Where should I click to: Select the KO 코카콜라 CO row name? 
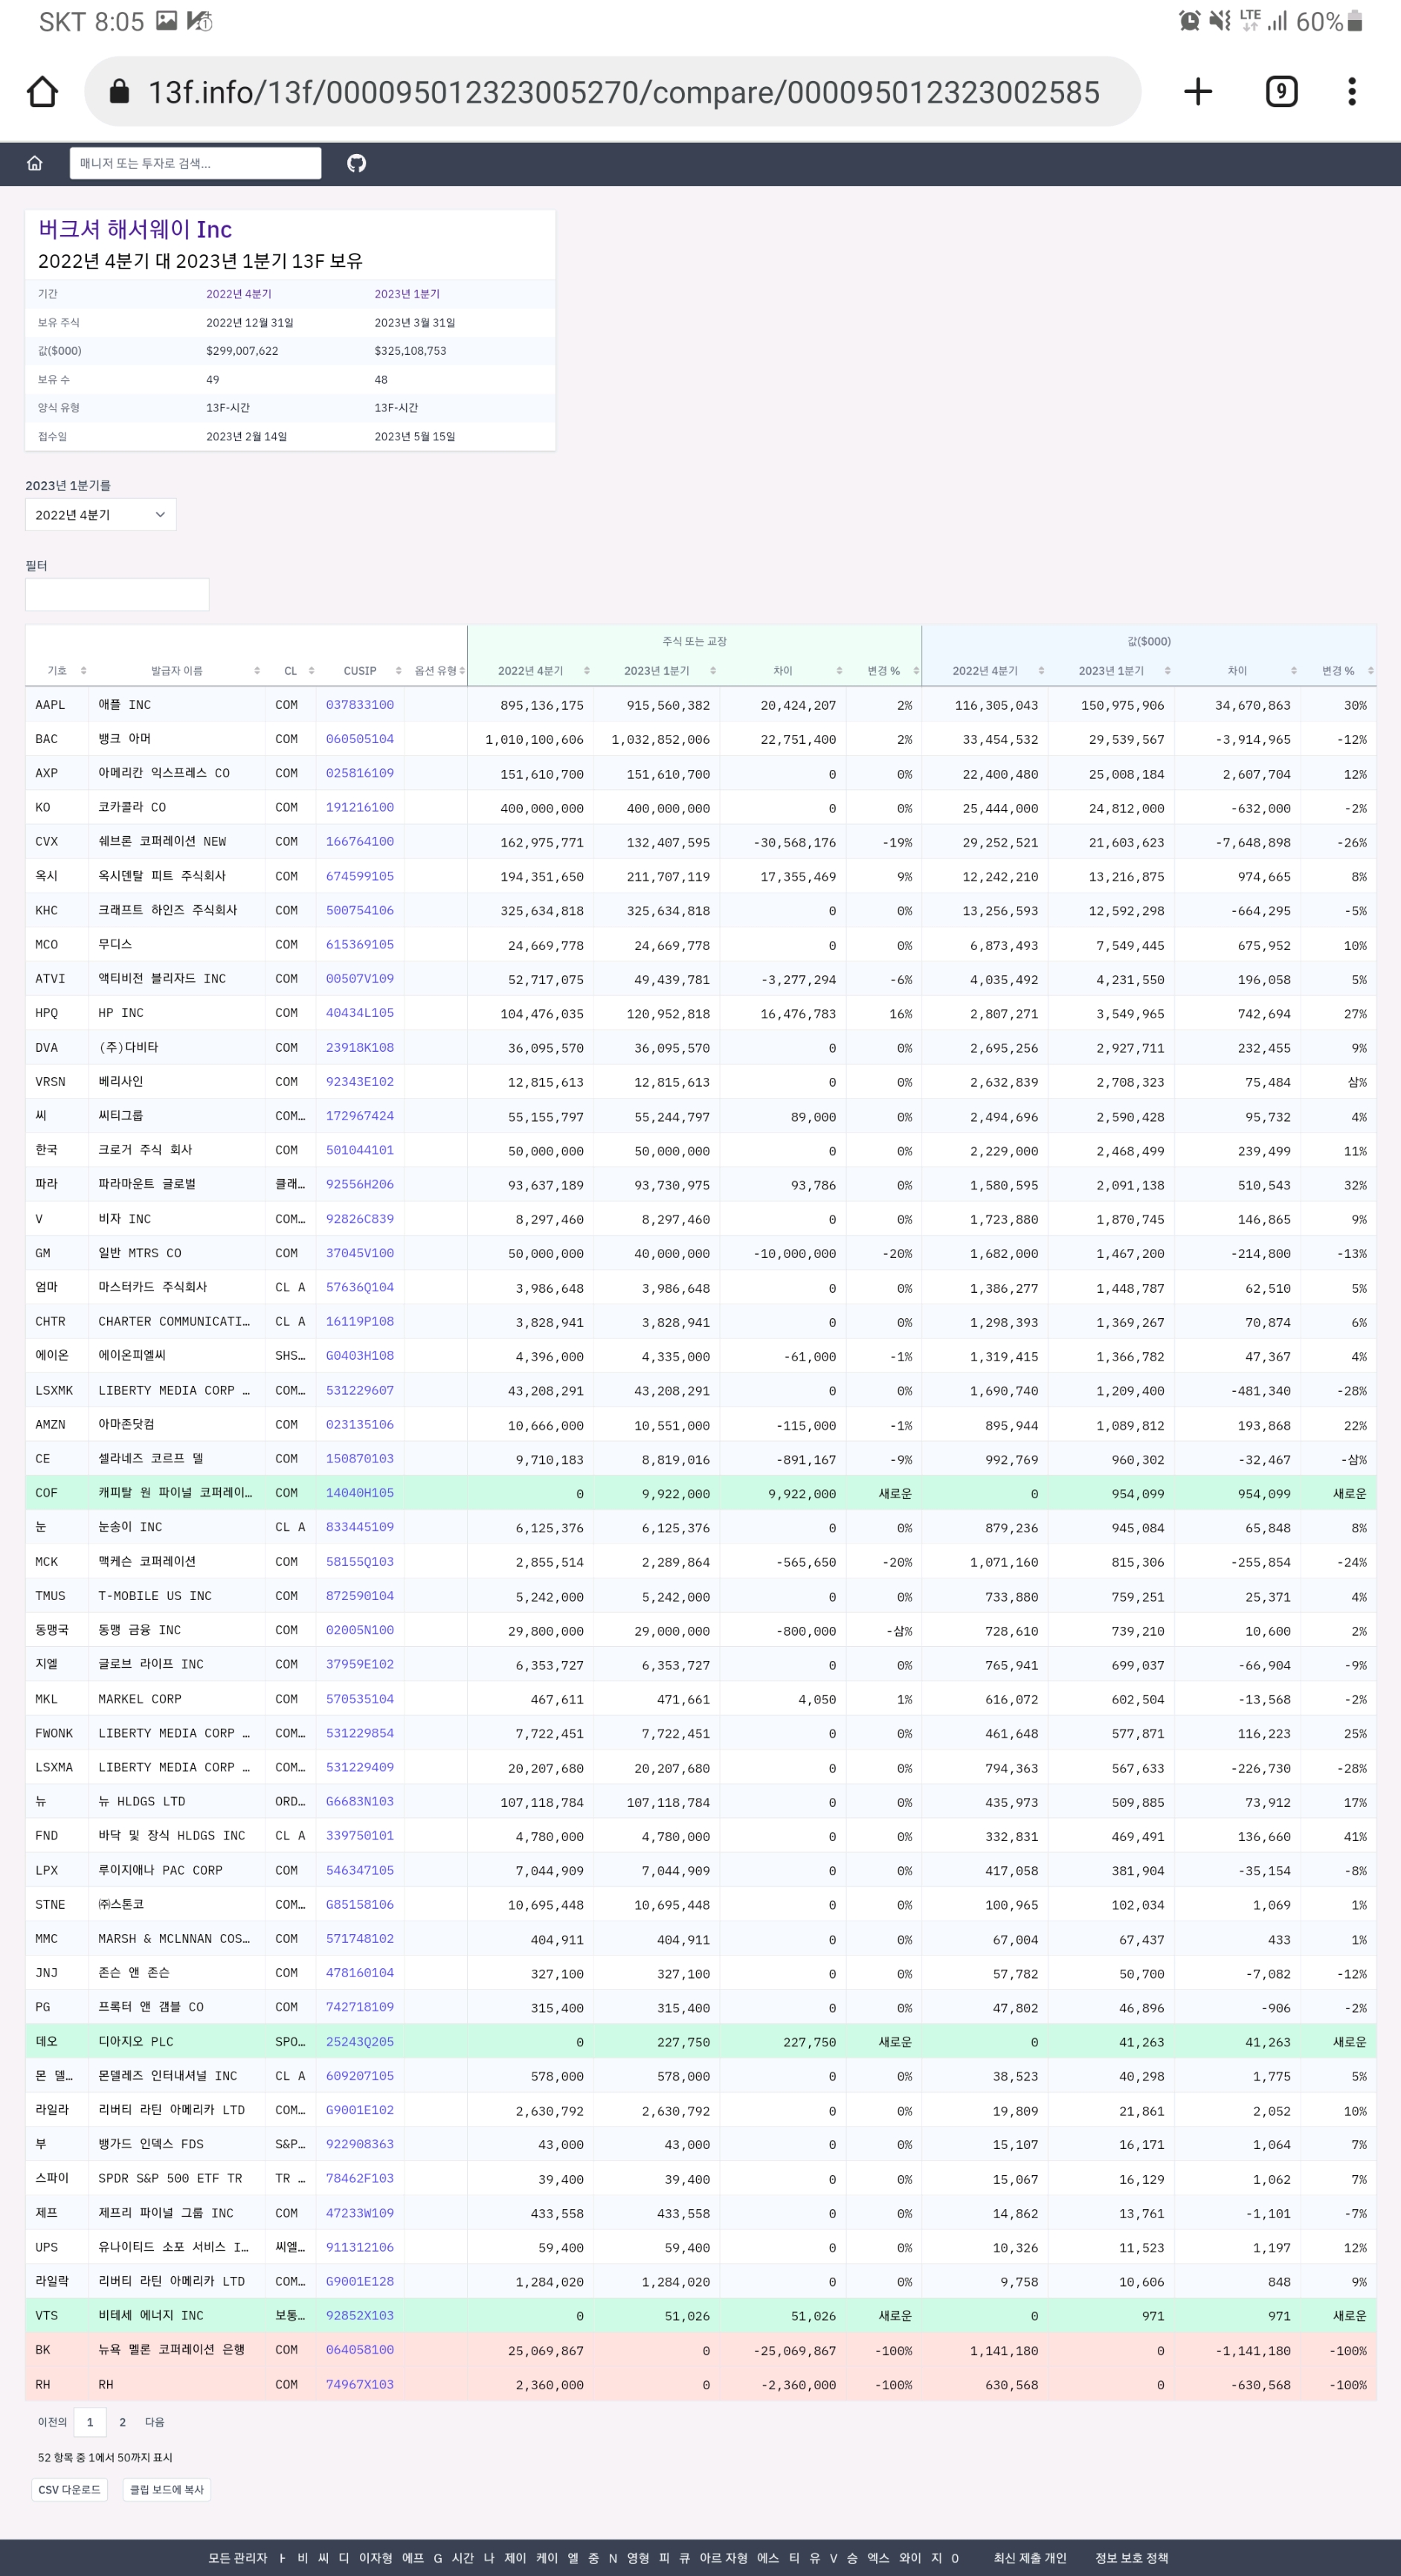(x=132, y=807)
